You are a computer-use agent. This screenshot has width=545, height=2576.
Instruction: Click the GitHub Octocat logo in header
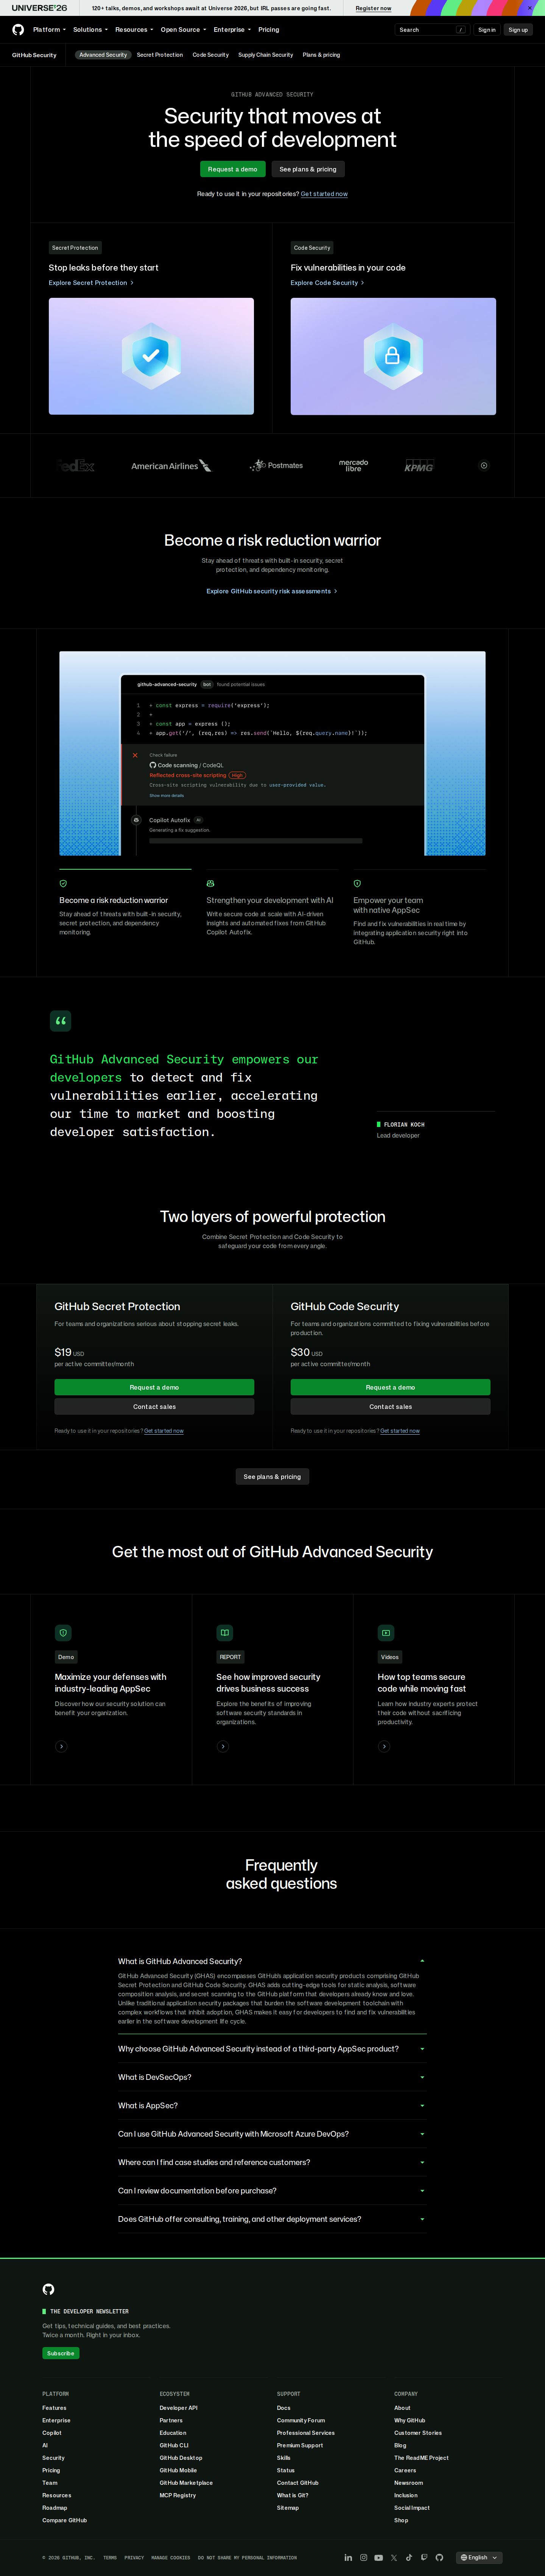18,30
